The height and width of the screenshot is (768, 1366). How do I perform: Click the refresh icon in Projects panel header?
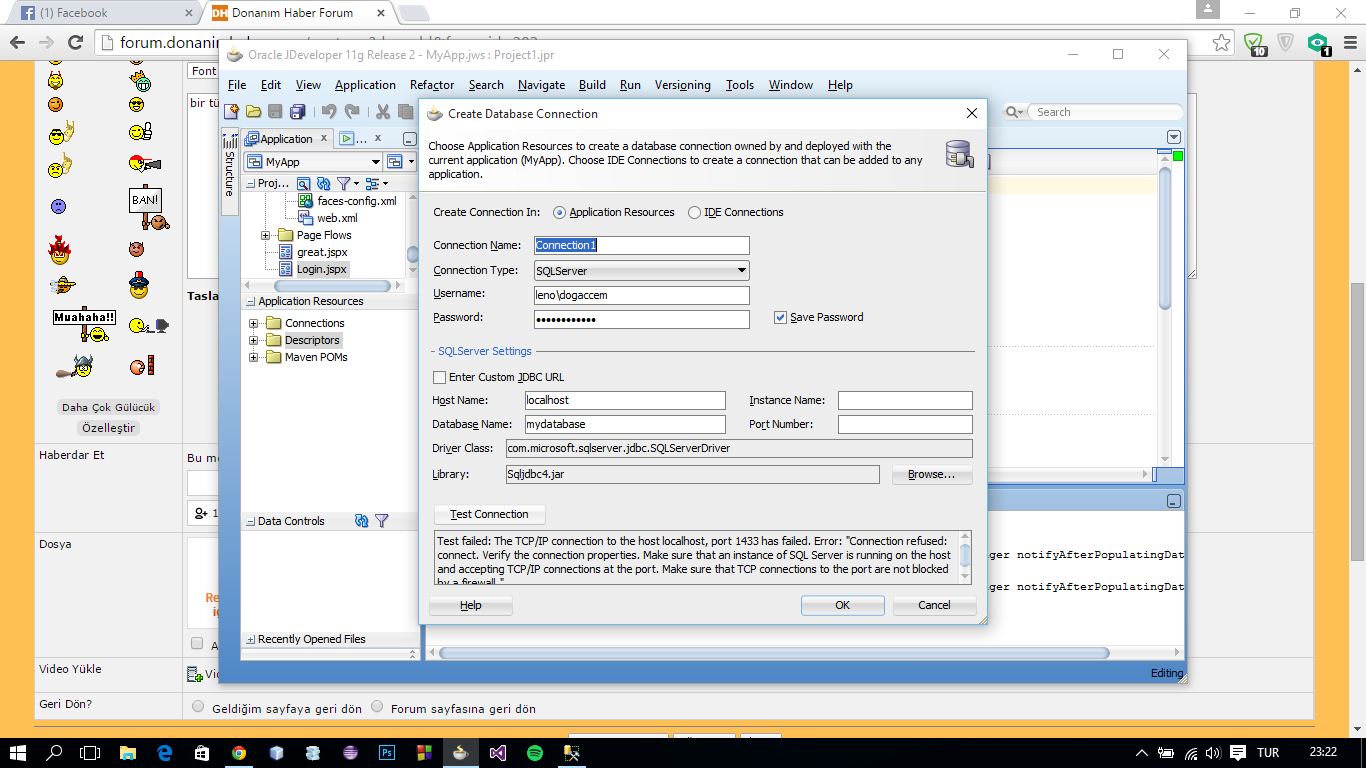coord(323,184)
